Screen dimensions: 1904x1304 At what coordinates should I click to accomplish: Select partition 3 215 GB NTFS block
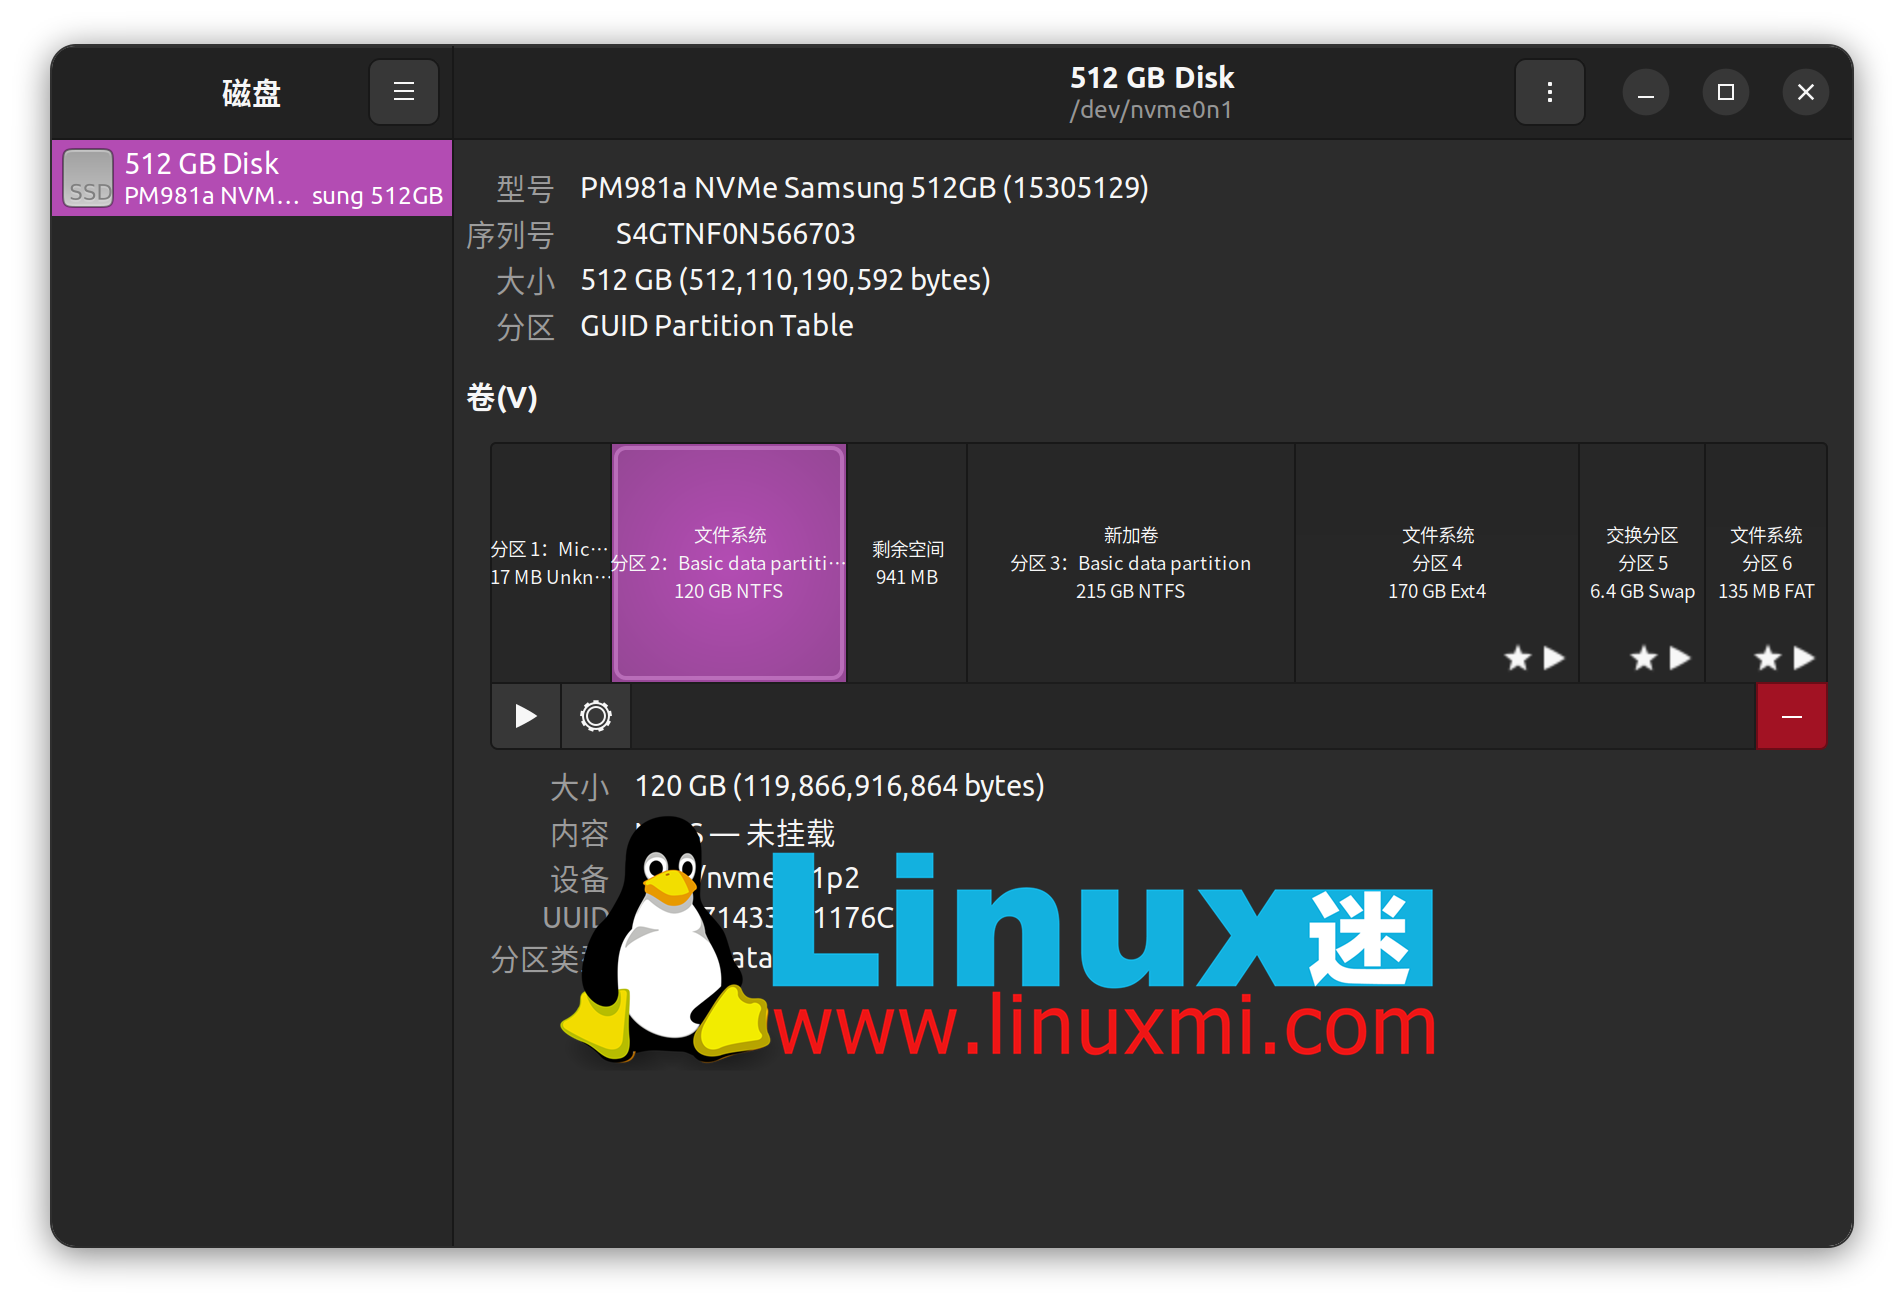click(1131, 563)
